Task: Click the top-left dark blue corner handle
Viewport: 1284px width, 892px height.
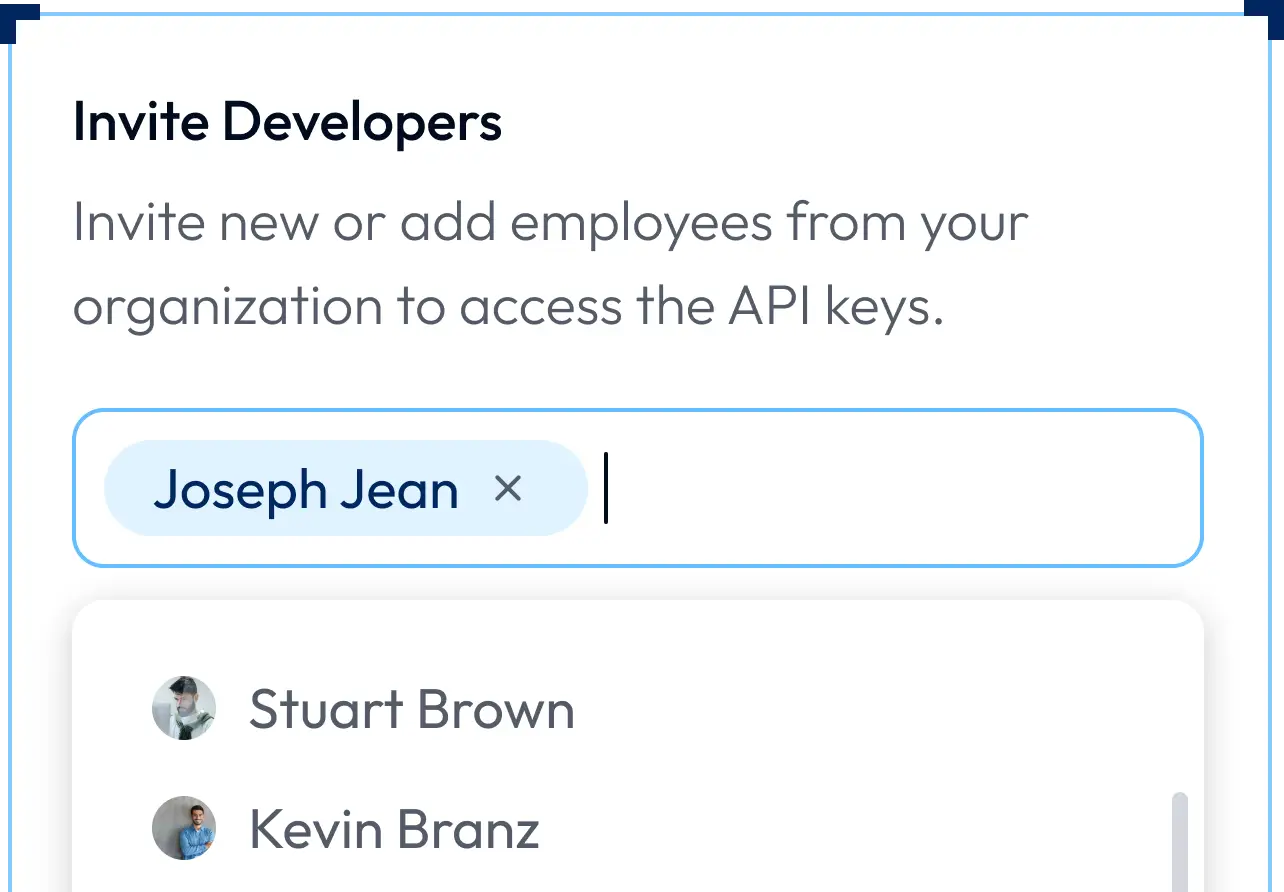Action: (17, 20)
